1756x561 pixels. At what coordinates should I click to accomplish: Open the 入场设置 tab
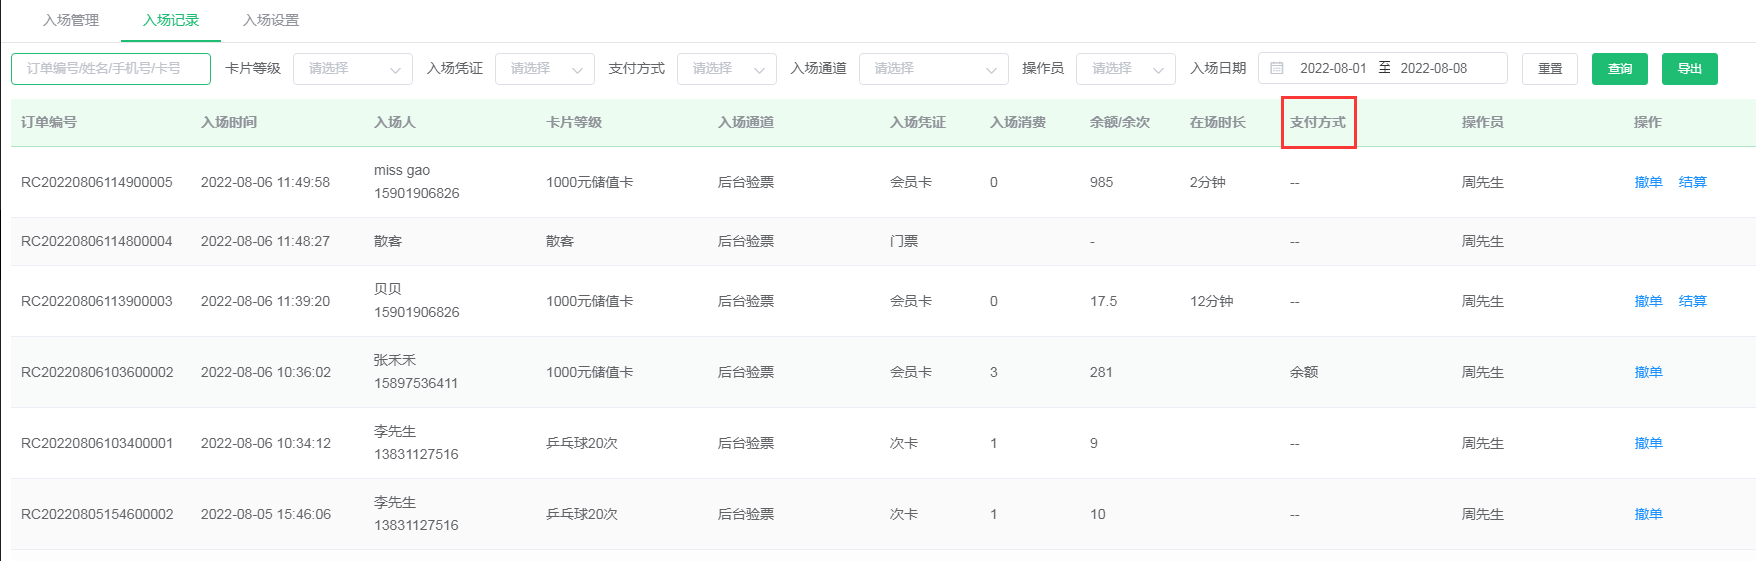(271, 20)
